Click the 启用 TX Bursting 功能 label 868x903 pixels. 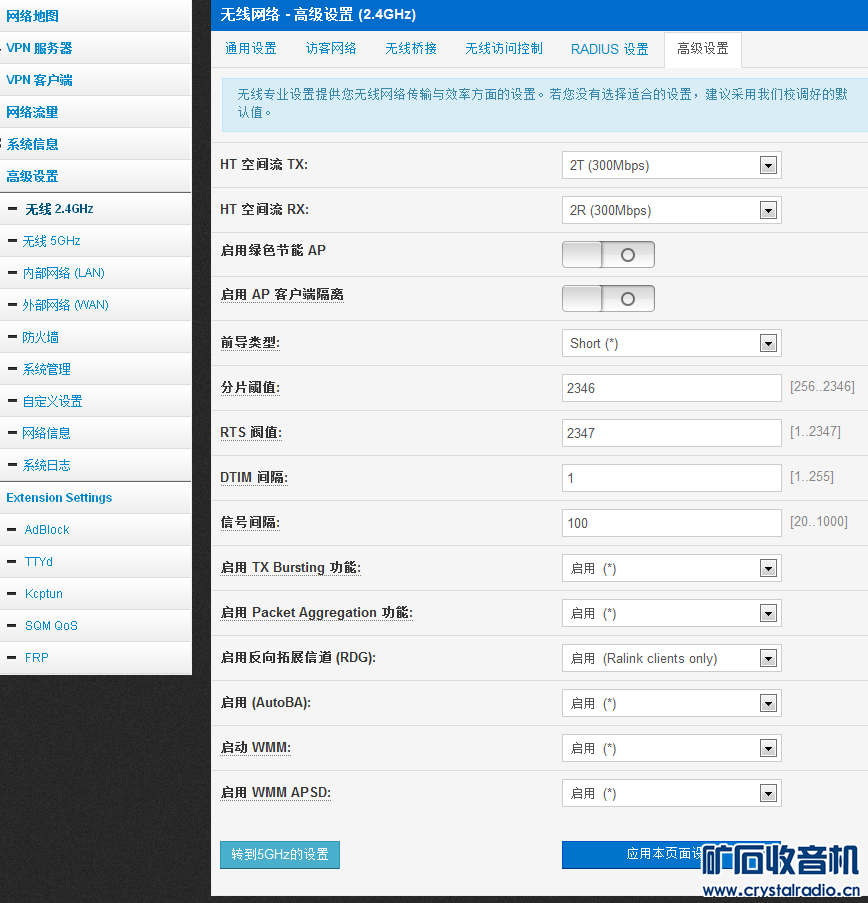click(291, 567)
